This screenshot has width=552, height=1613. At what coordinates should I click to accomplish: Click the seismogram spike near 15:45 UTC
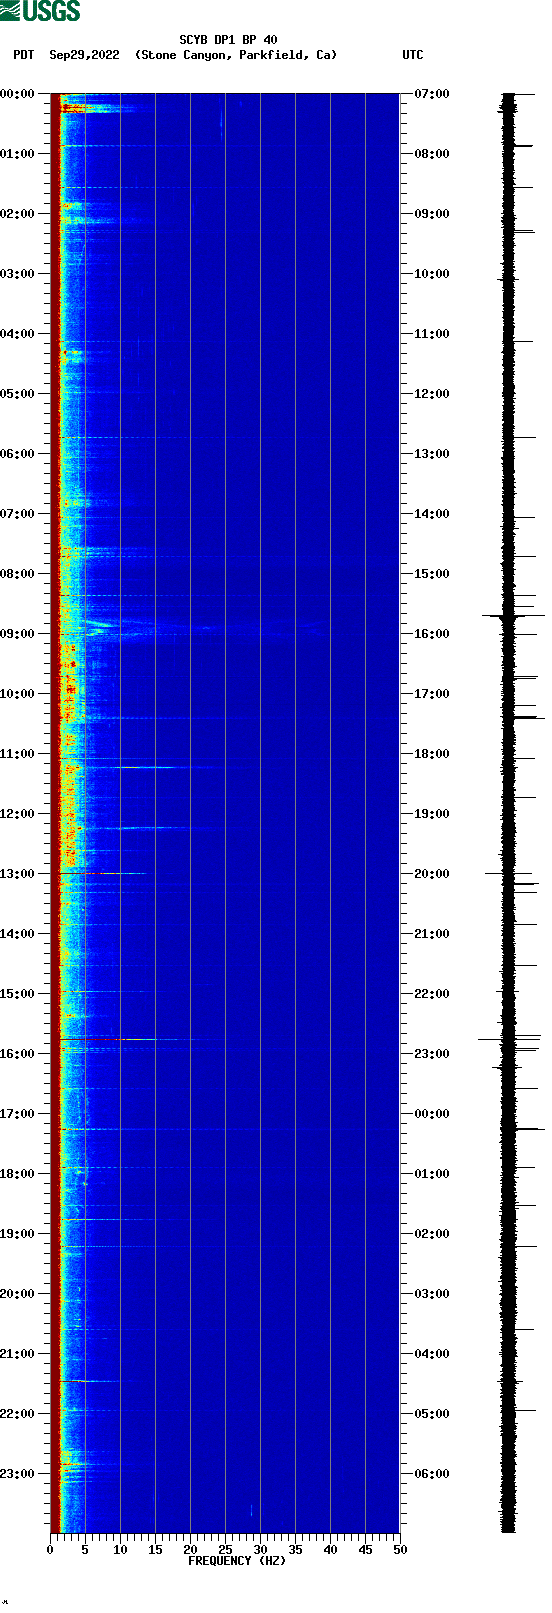click(x=513, y=616)
